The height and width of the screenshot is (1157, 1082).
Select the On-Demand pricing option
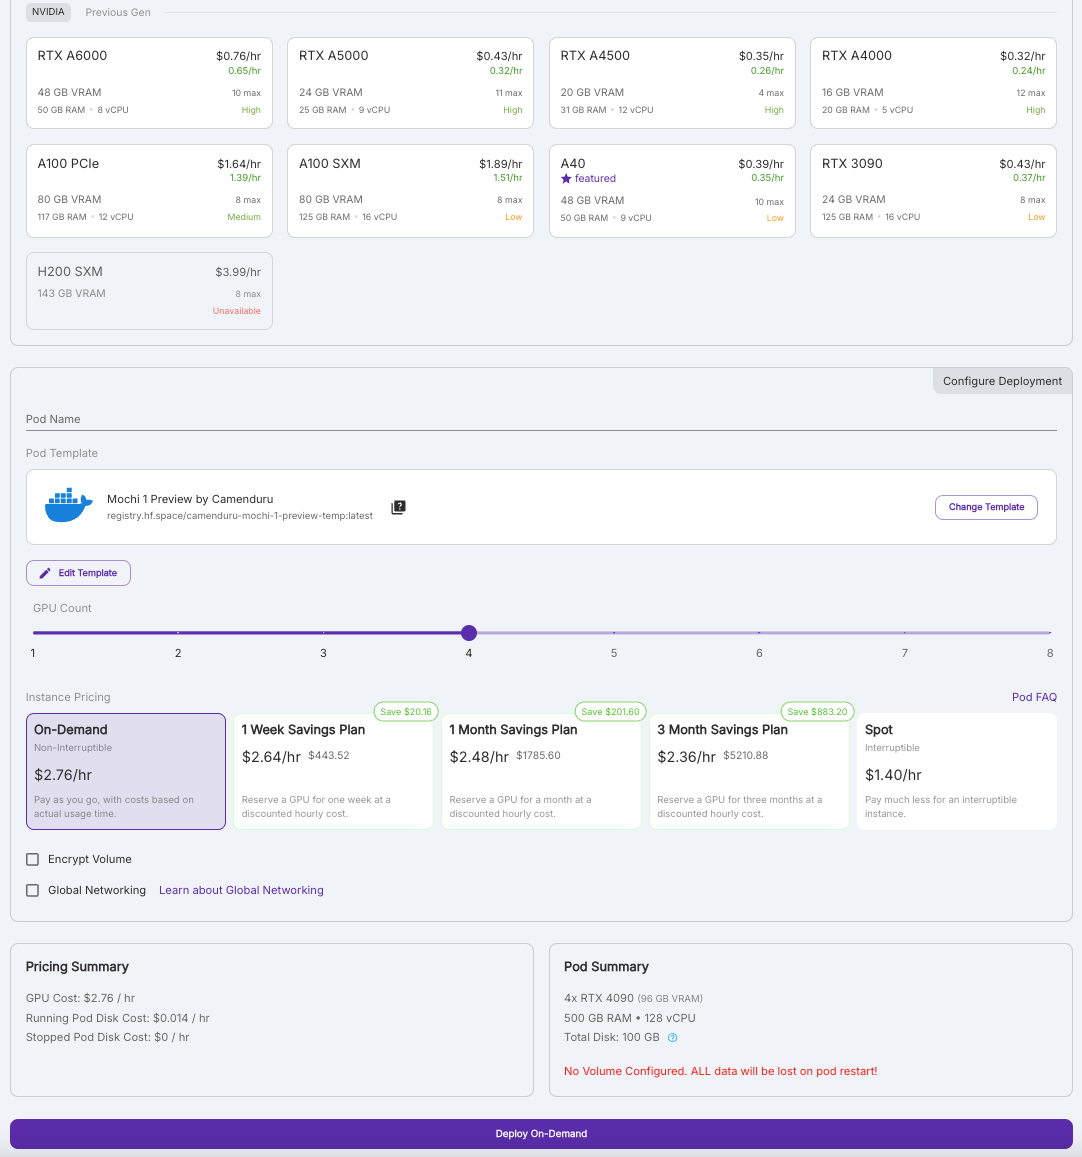[126, 771]
